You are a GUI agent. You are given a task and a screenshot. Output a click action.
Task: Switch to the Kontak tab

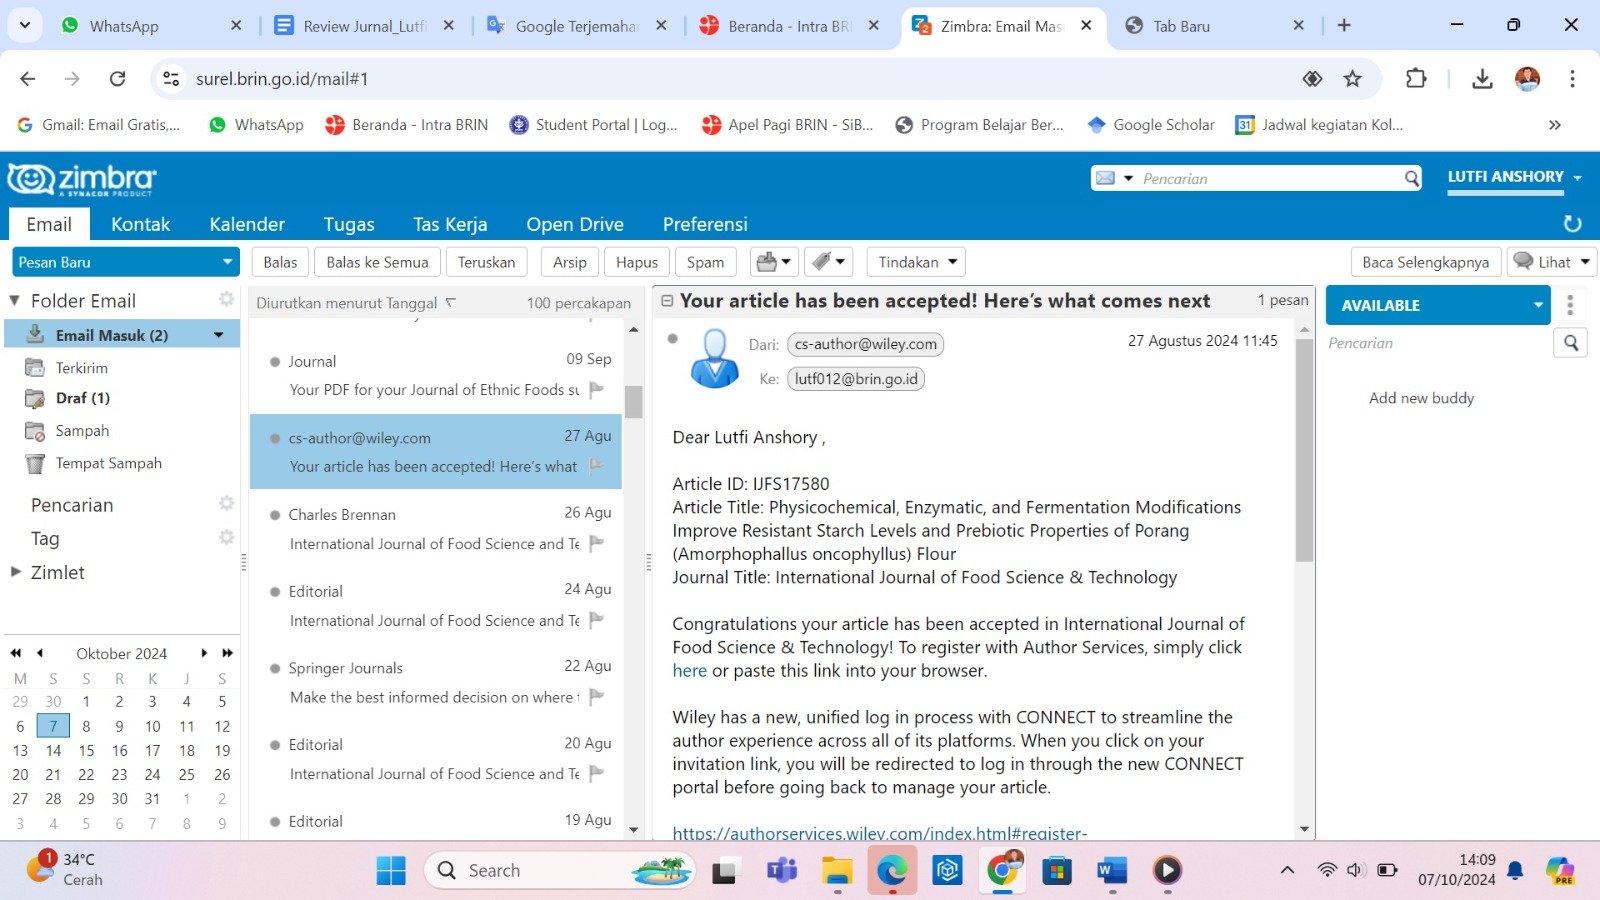(x=140, y=224)
